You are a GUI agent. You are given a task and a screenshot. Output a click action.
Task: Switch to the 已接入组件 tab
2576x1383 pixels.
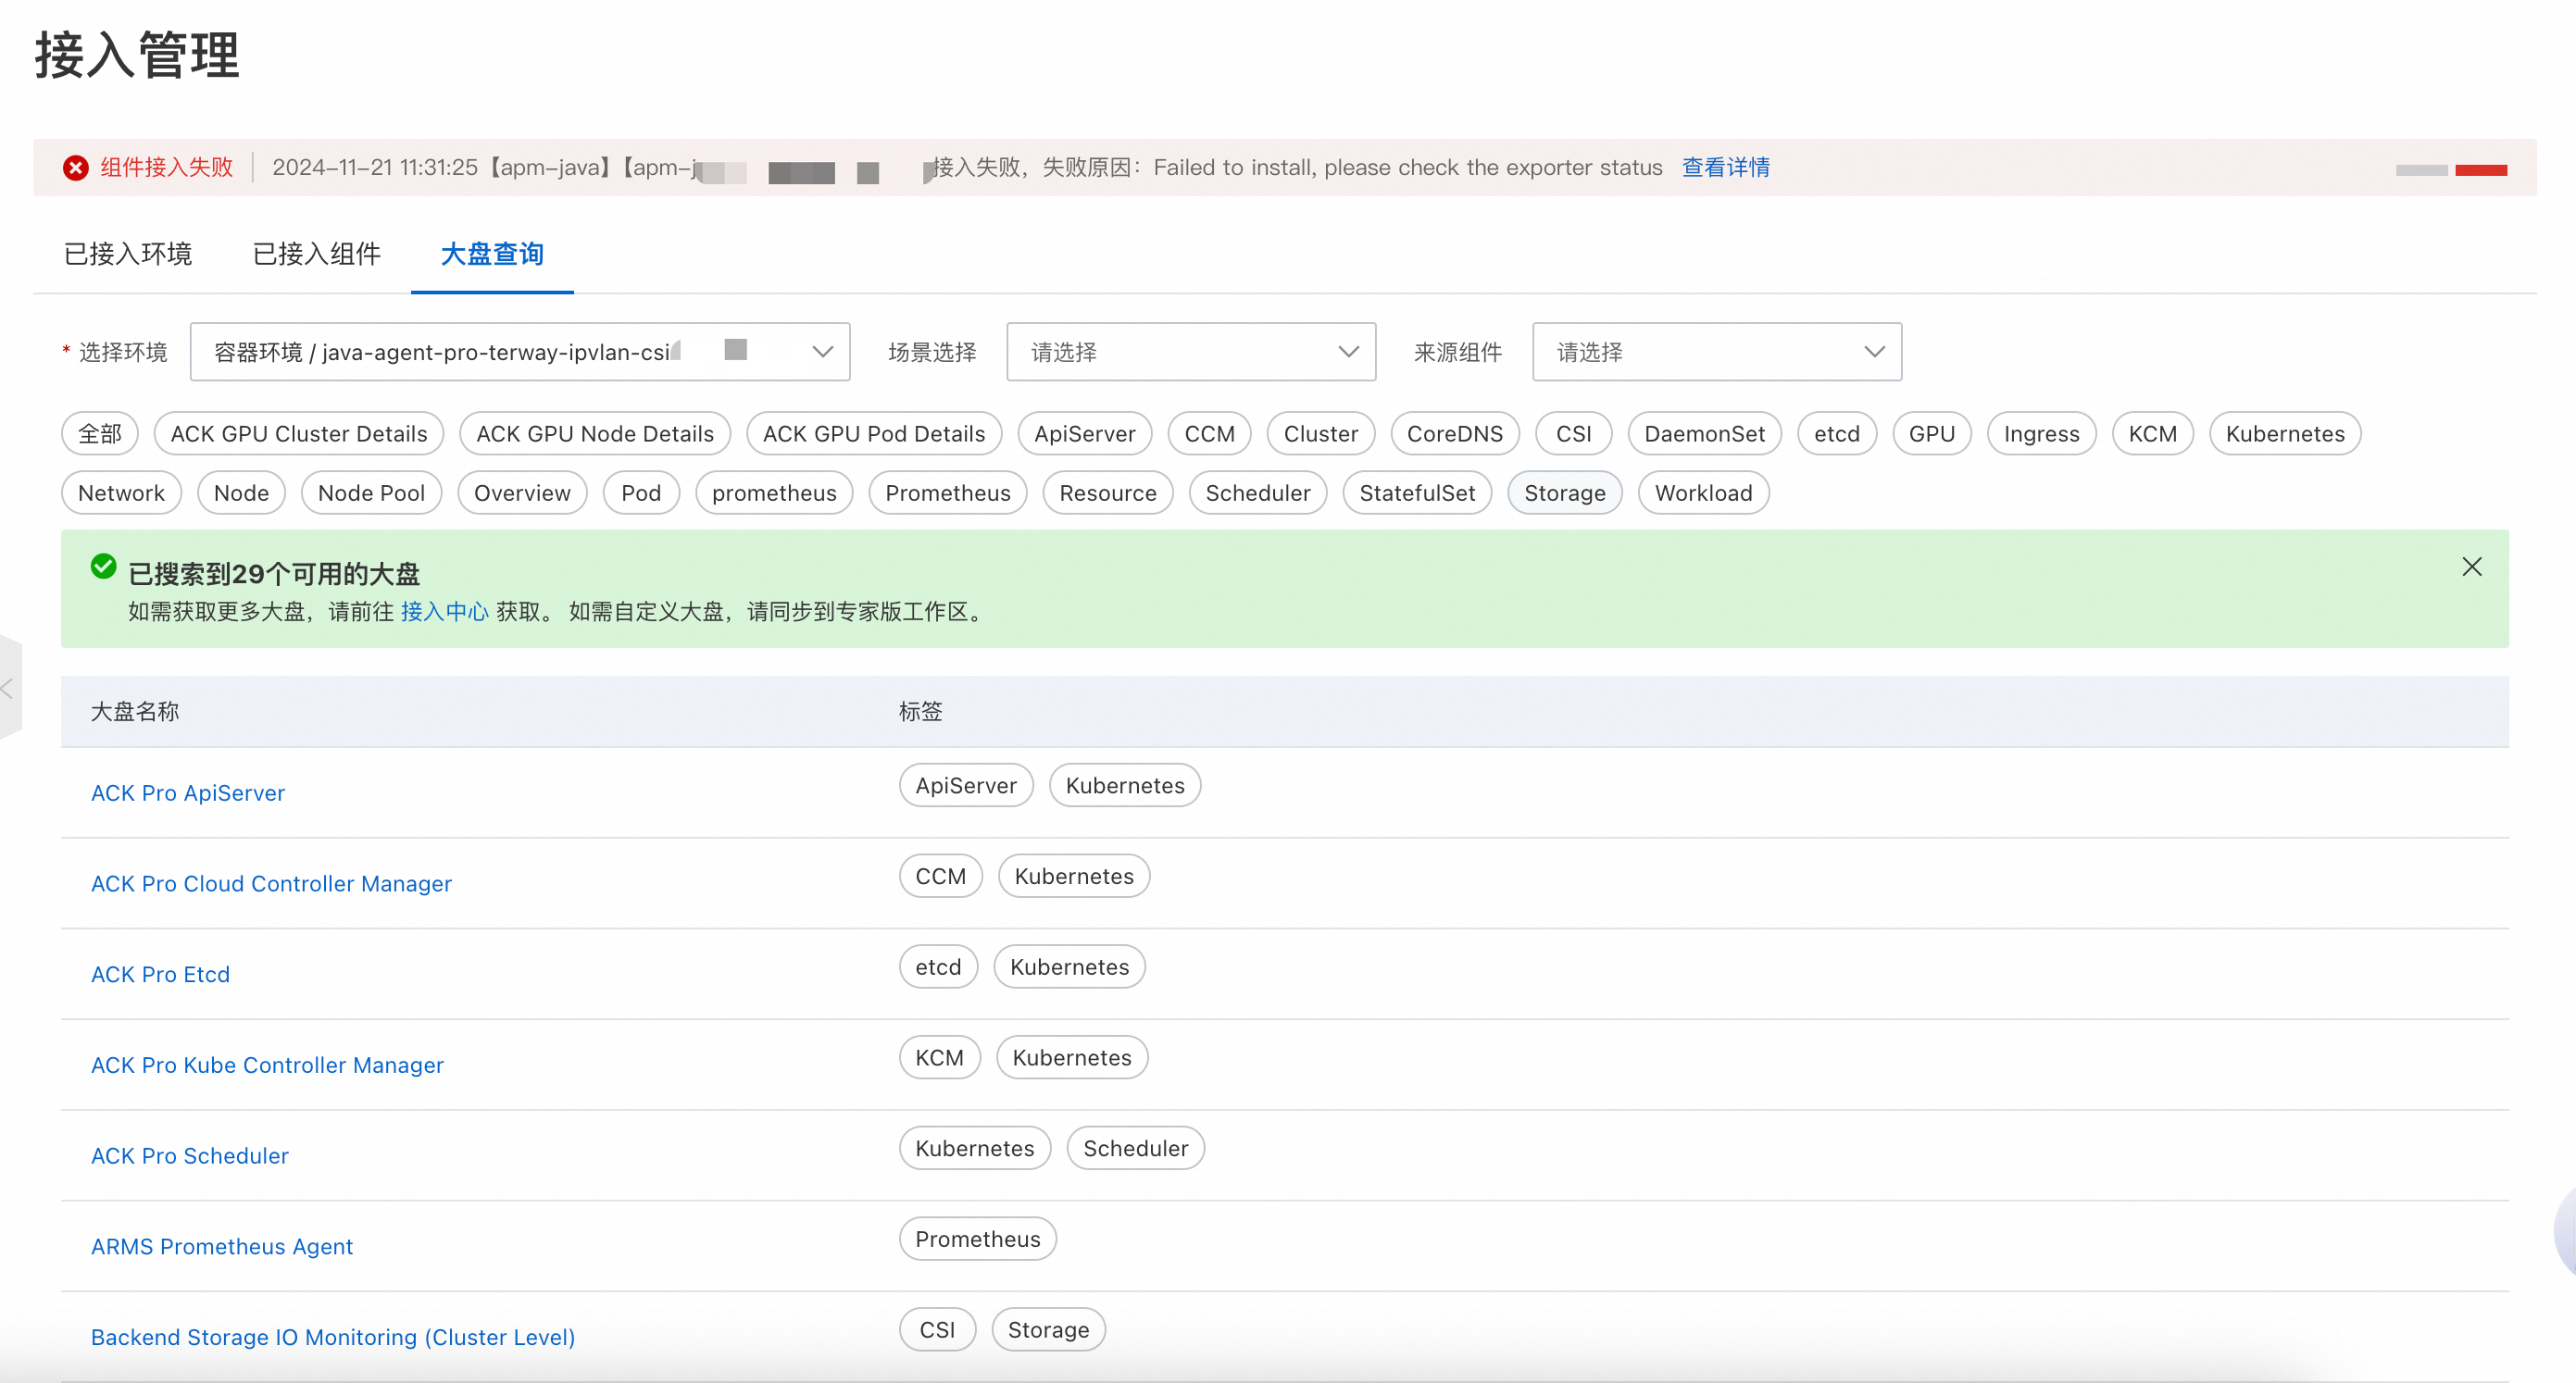tap(317, 254)
